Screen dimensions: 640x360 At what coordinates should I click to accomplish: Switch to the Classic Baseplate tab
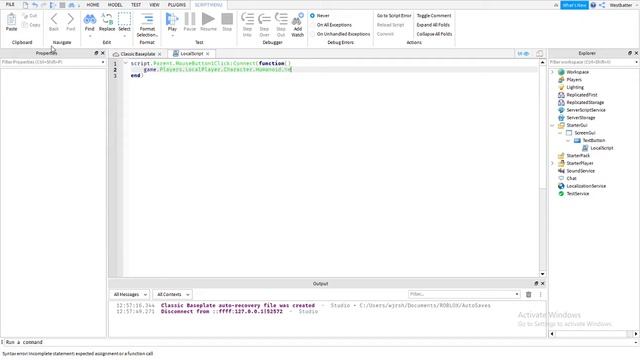click(x=138, y=54)
